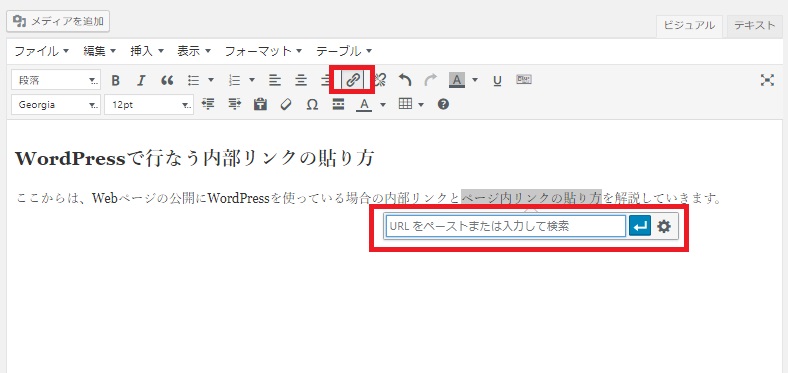Toggle bold formatting

116,80
